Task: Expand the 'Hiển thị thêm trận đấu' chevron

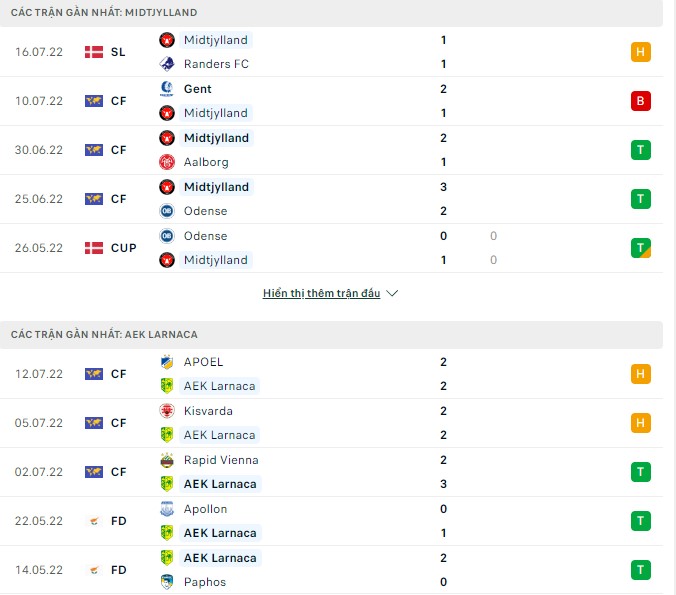Action: point(392,294)
